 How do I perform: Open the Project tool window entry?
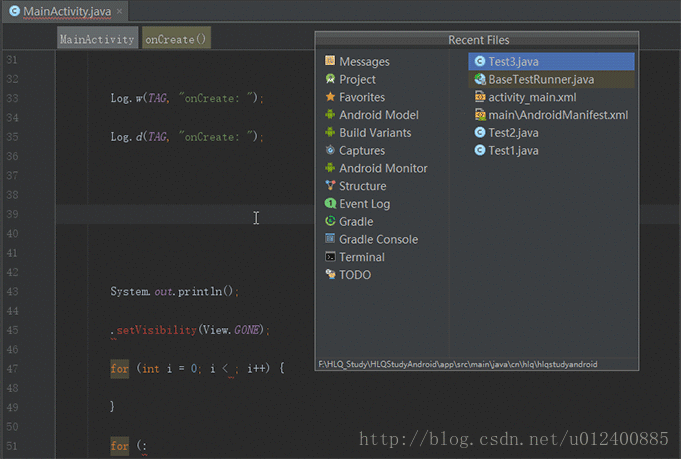pos(357,79)
